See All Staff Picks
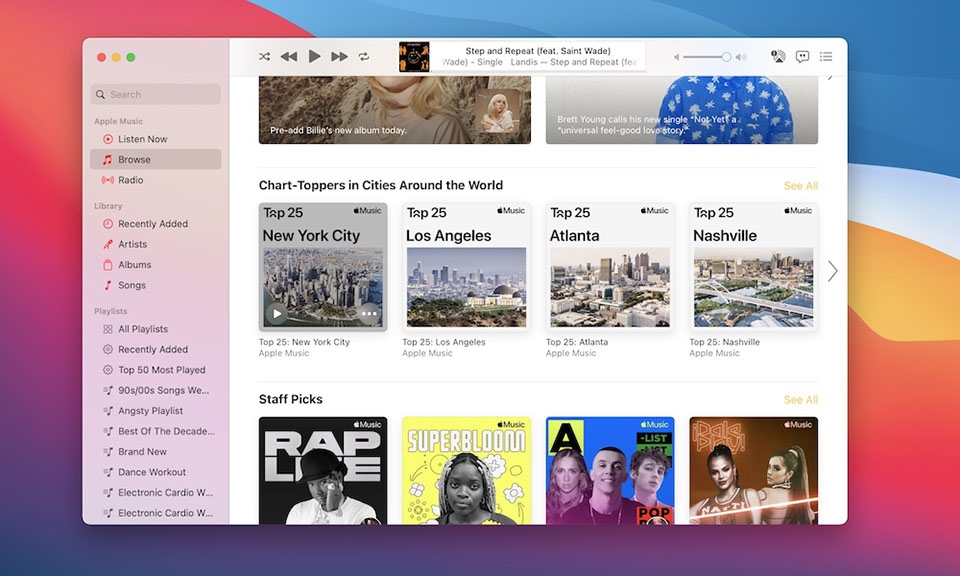 click(801, 400)
